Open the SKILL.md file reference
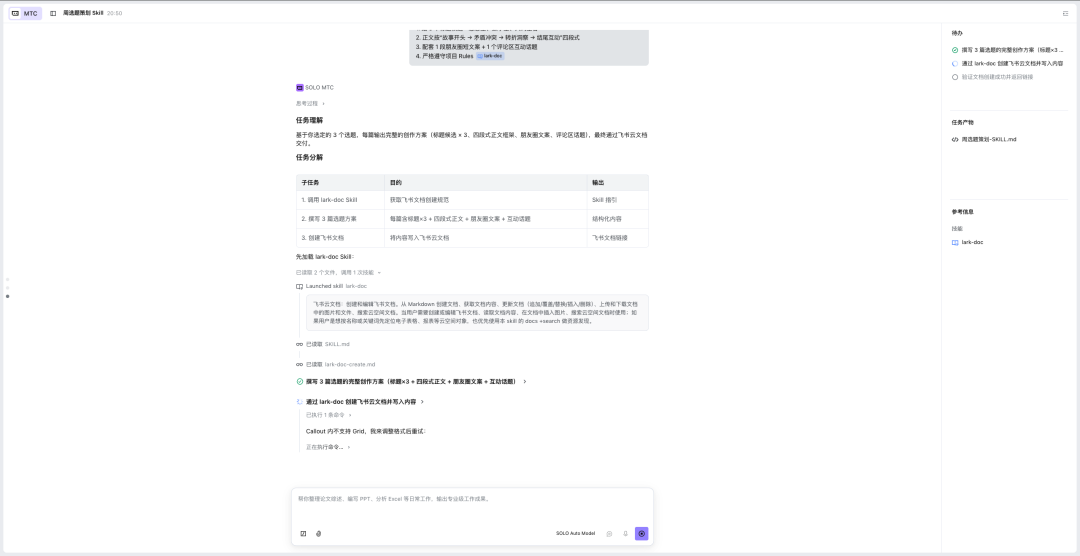The height and width of the screenshot is (556, 1080). [x=337, y=344]
